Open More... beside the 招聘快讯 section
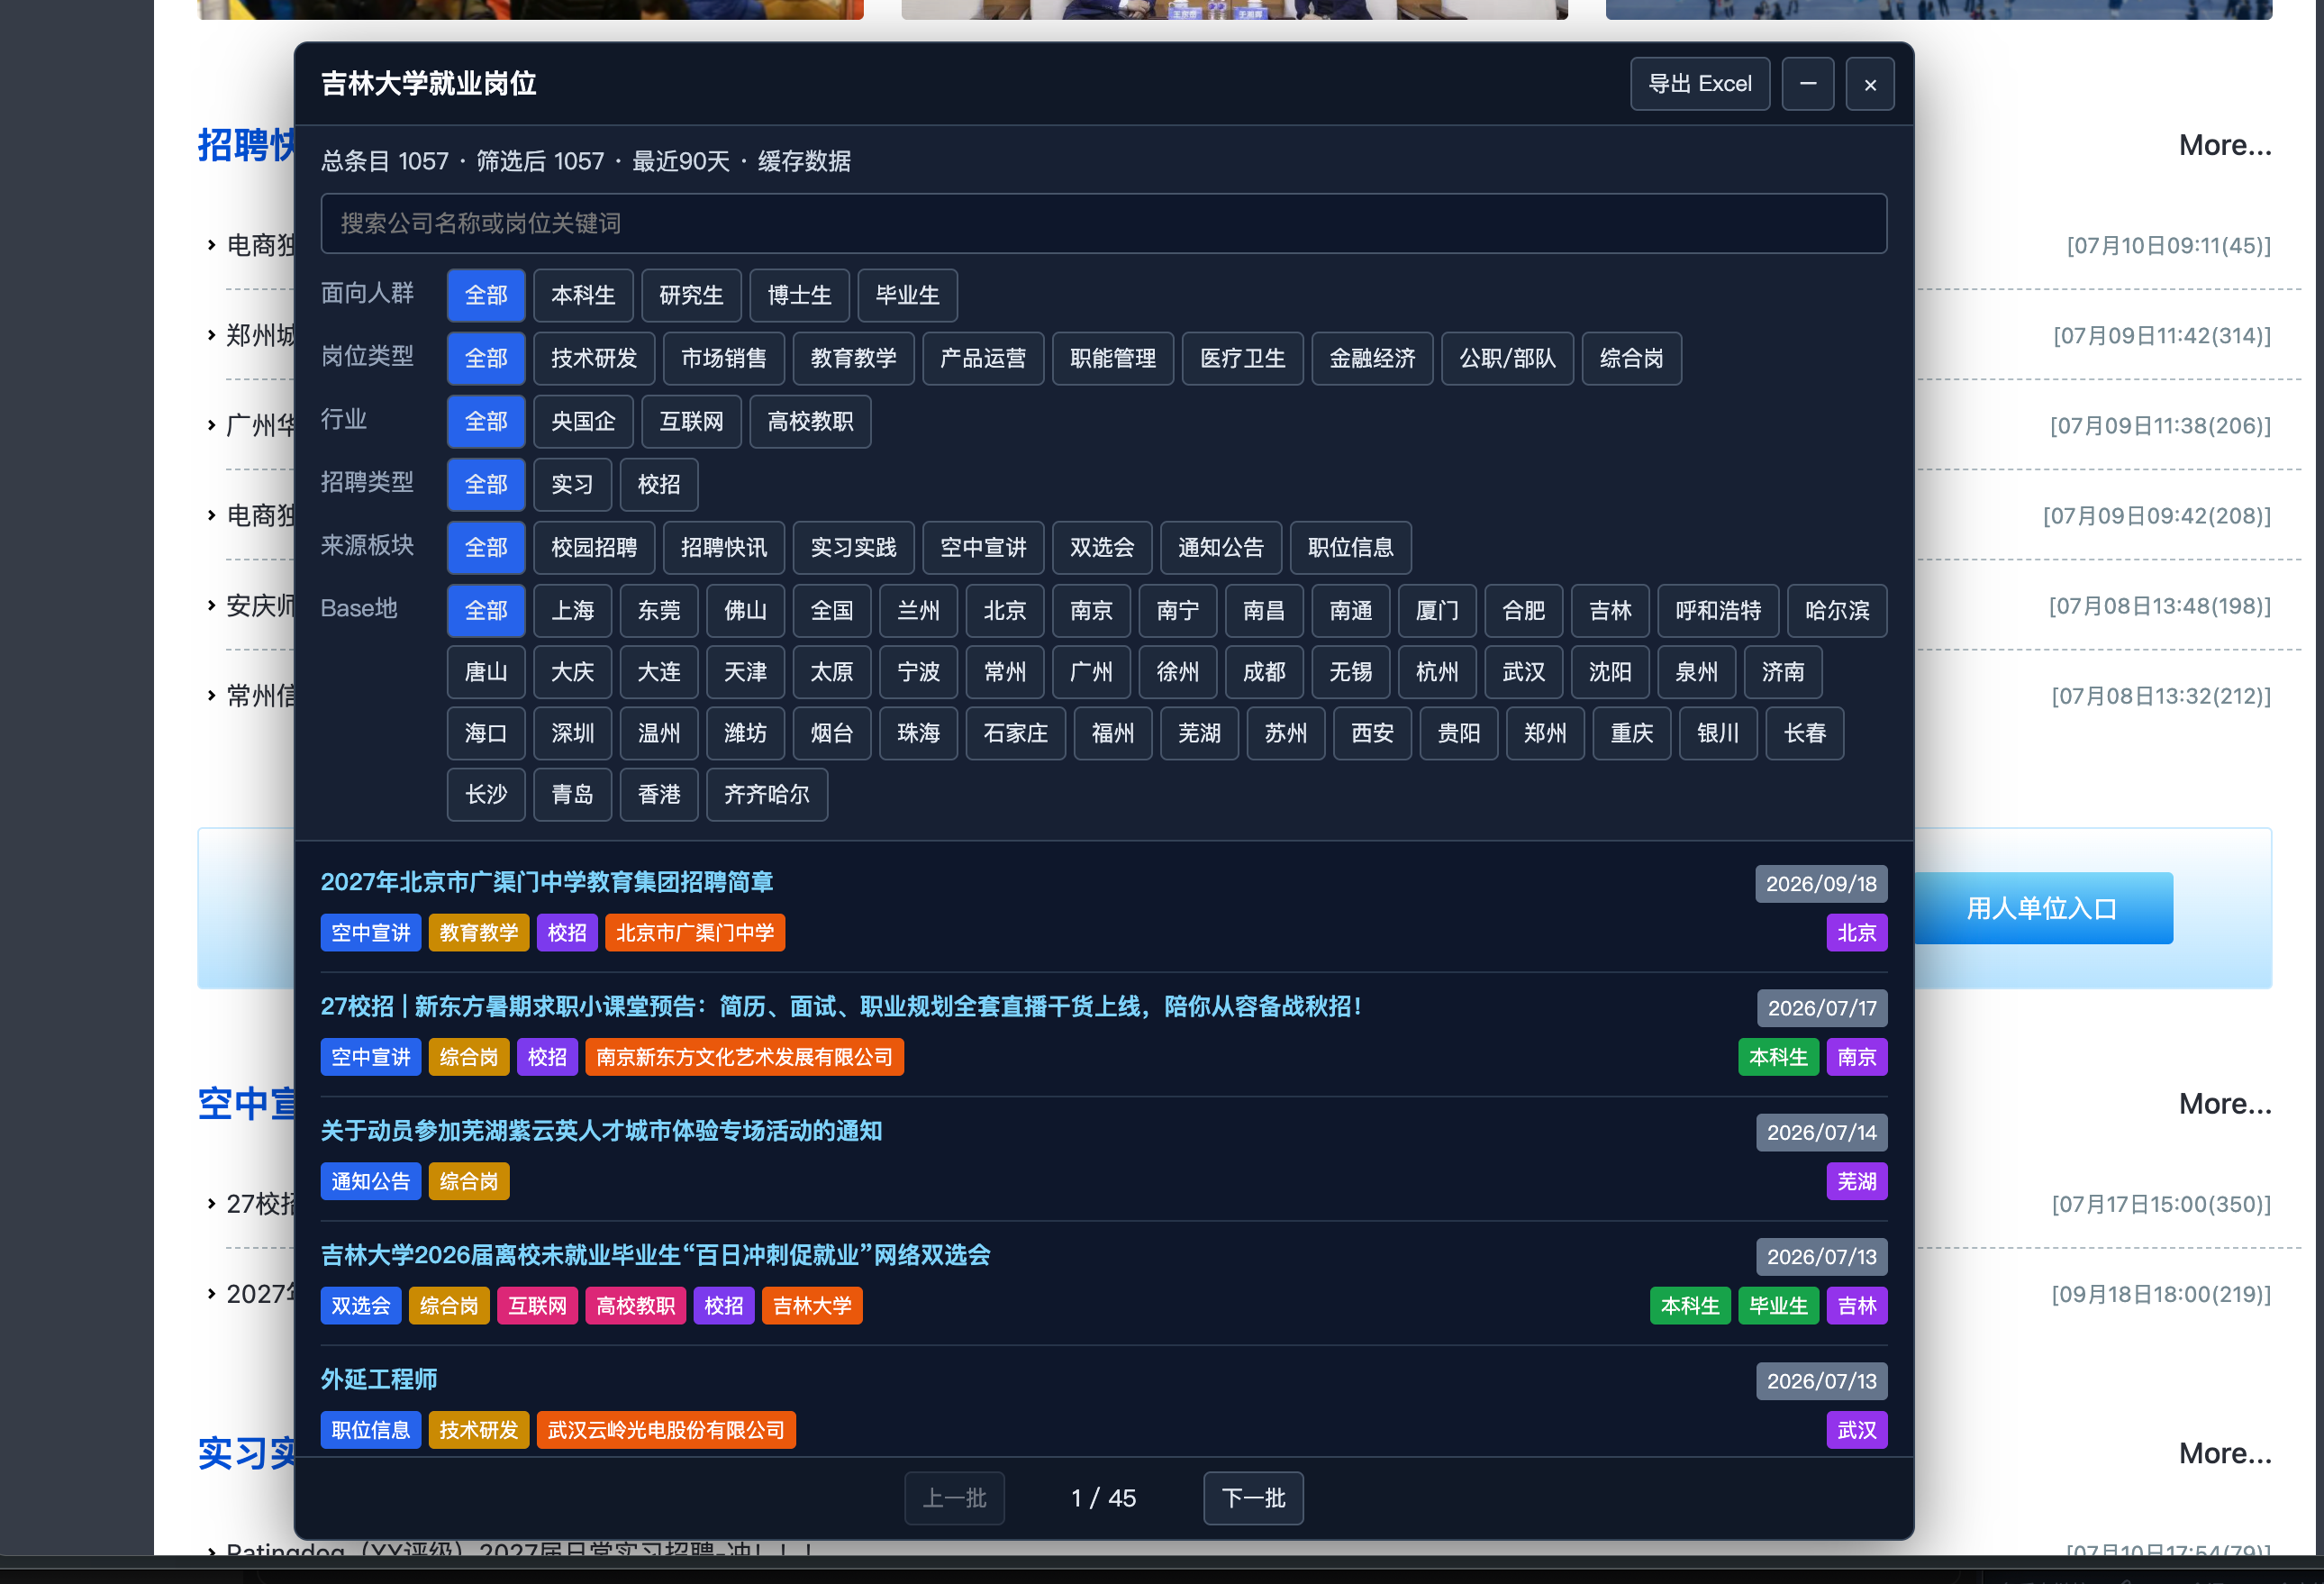Viewport: 2324px width, 1584px height. [2225, 145]
